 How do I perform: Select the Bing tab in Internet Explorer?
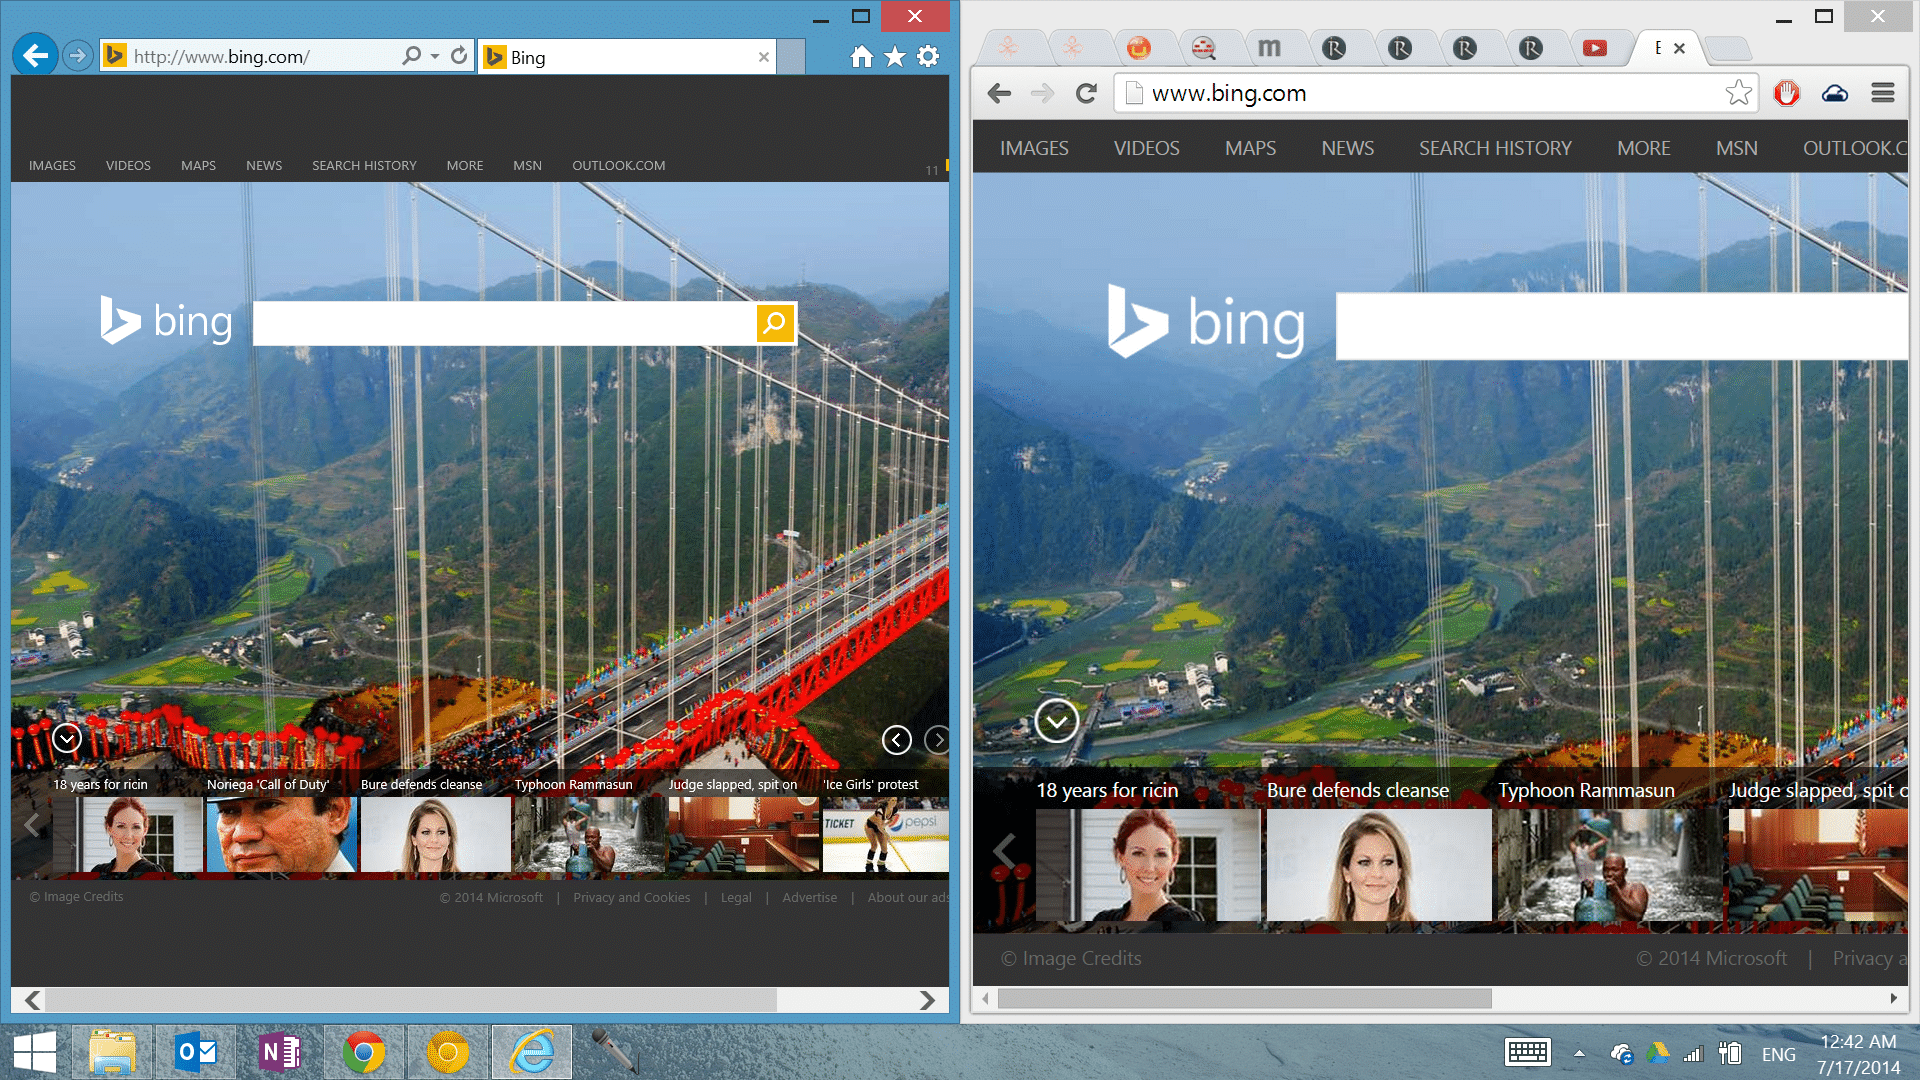(x=626, y=57)
